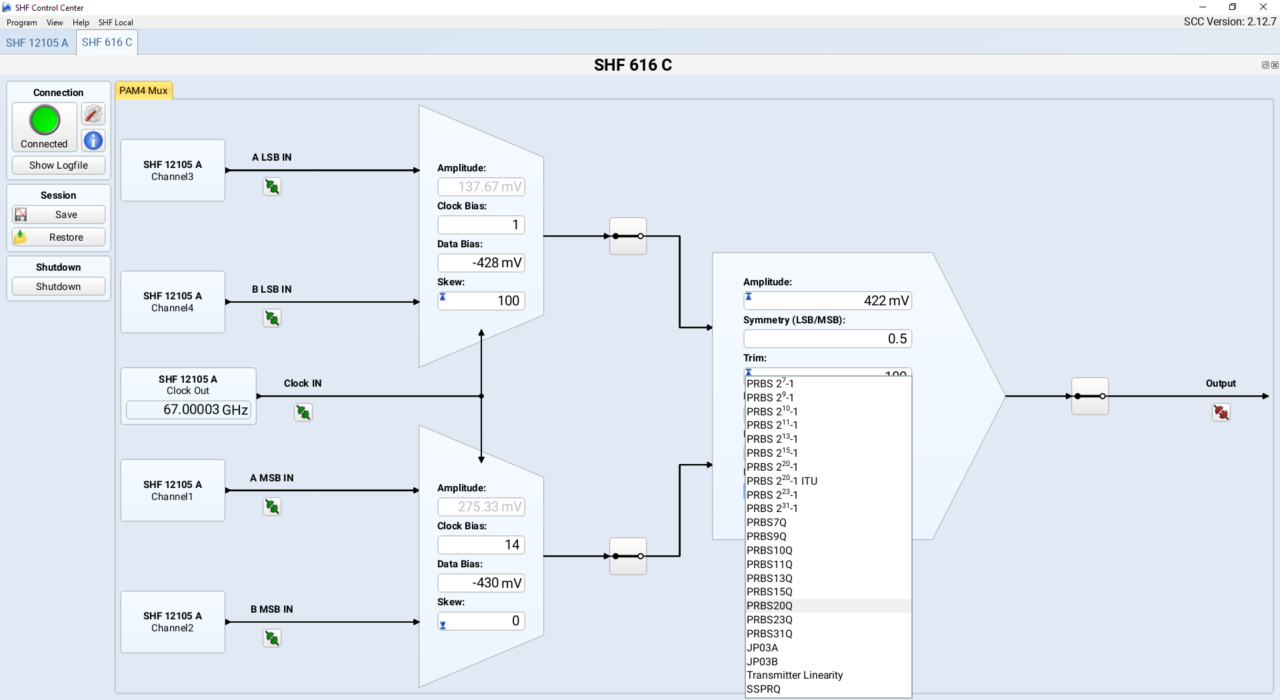Pick Transmitter Linearity from the list

click(x=795, y=675)
